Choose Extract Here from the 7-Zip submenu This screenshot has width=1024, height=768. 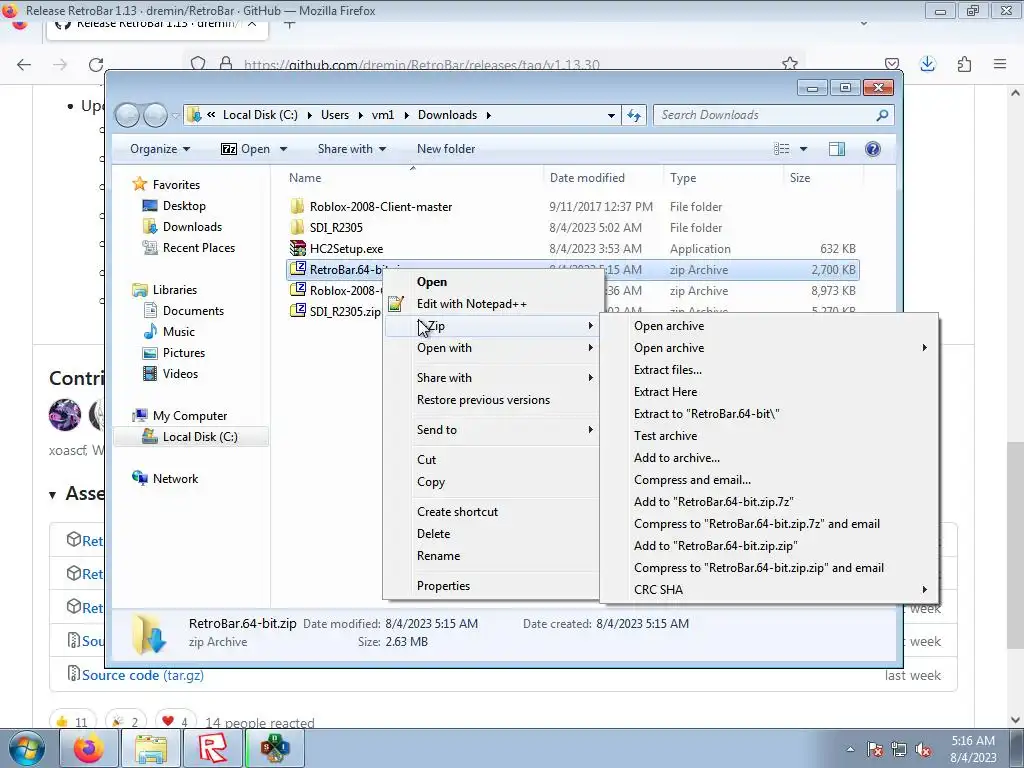(665, 392)
